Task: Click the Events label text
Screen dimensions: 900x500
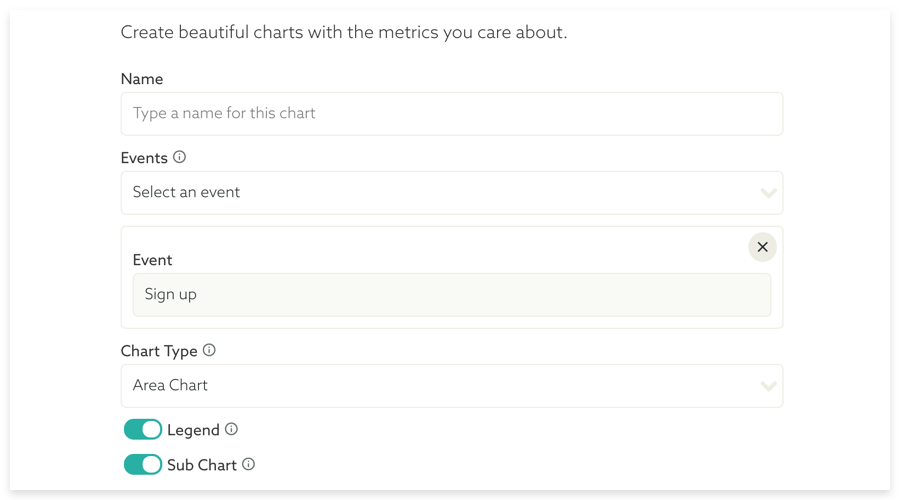Action: [x=144, y=158]
